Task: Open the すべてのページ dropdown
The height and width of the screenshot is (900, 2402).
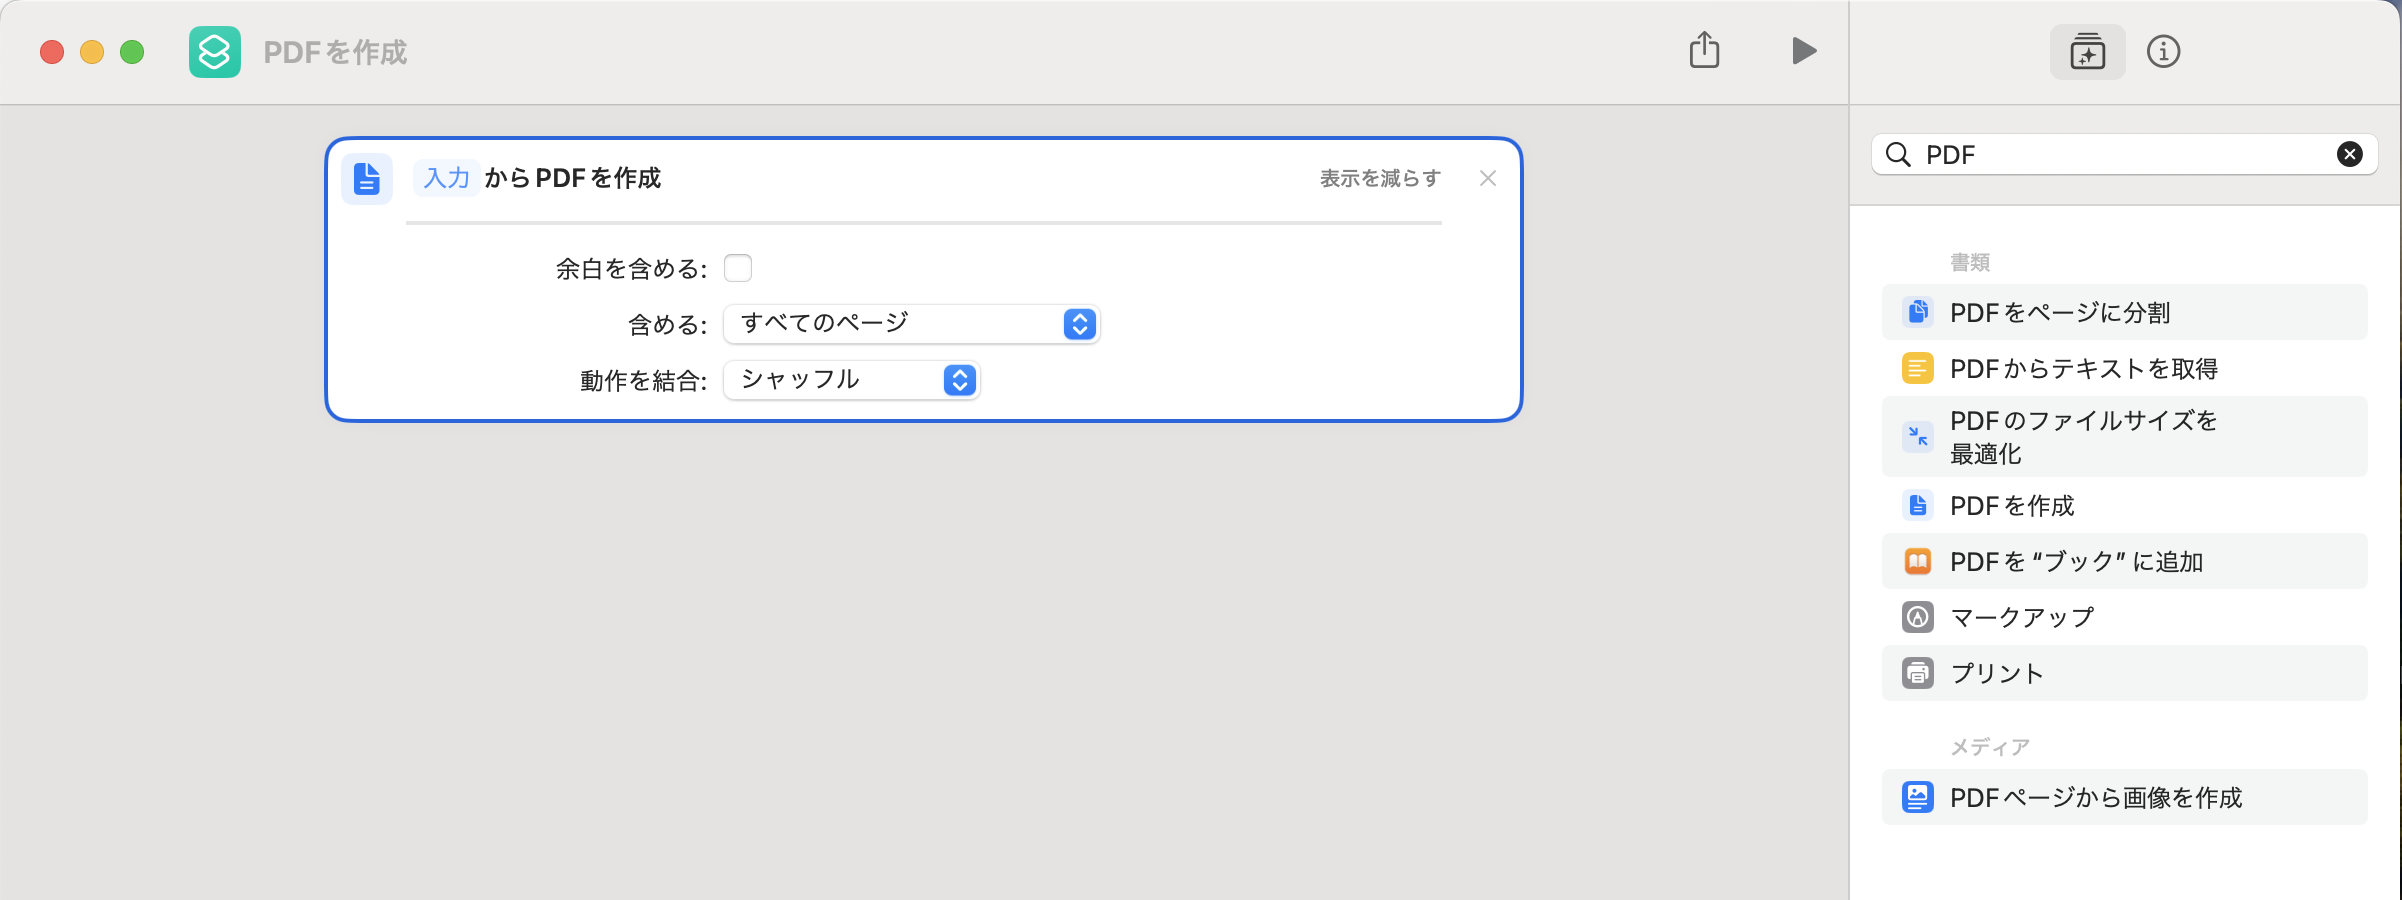Action: (911, 324)
